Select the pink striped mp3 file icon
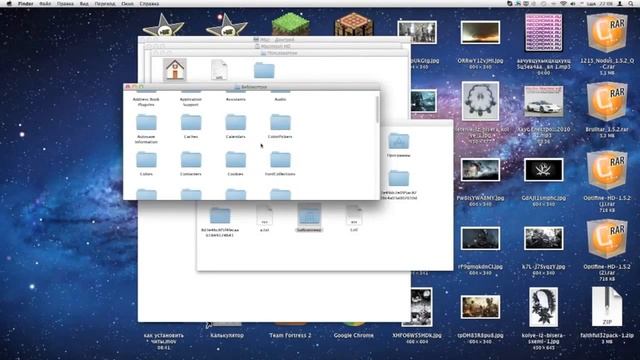Image resolution: width=640 pixels, height=360 pixels. pyautogui.click(x=543, y=33)
